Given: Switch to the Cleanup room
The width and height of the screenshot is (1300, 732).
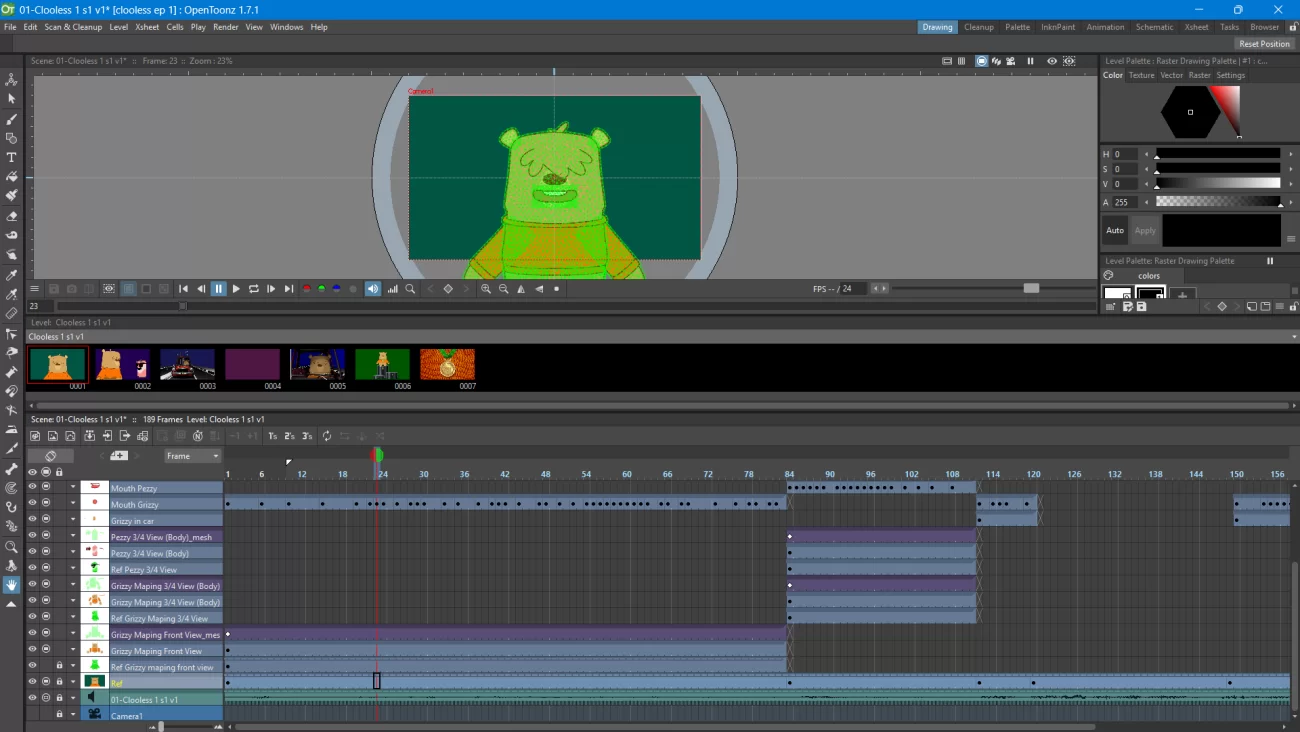Looking at the screenshot, I should click(979, 27).
